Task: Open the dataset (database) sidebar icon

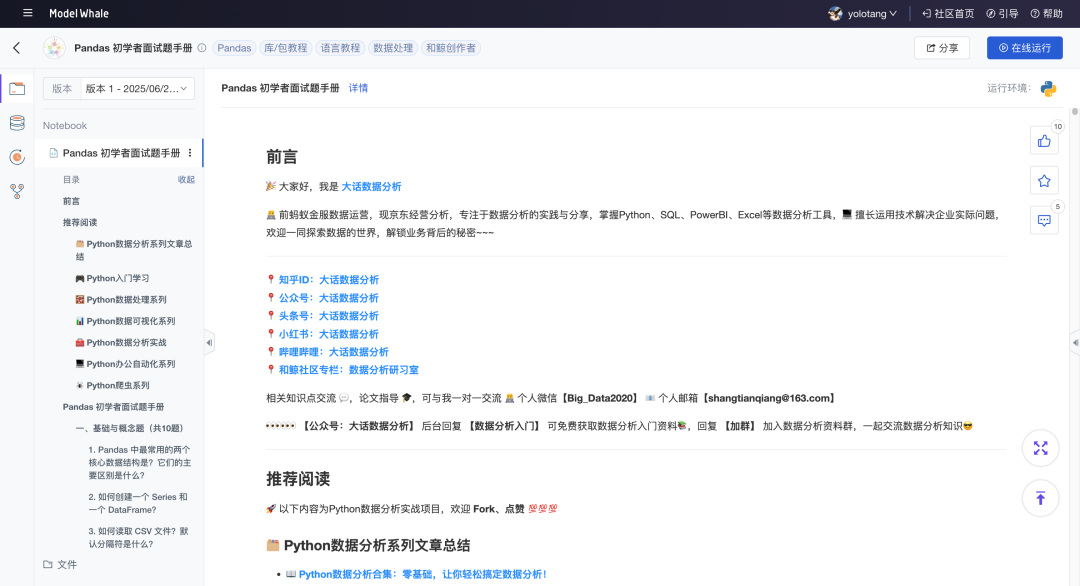Action: click(x=17, y=123)
